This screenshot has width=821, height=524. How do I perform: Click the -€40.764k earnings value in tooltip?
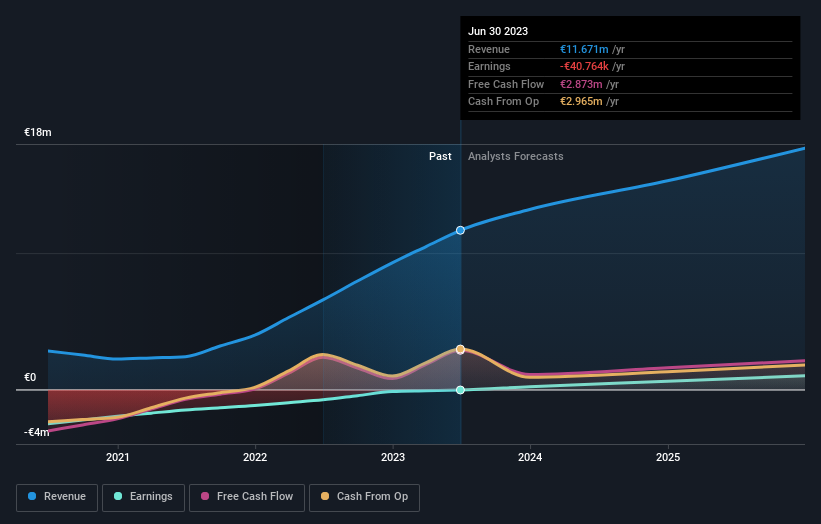coord(584,66)
